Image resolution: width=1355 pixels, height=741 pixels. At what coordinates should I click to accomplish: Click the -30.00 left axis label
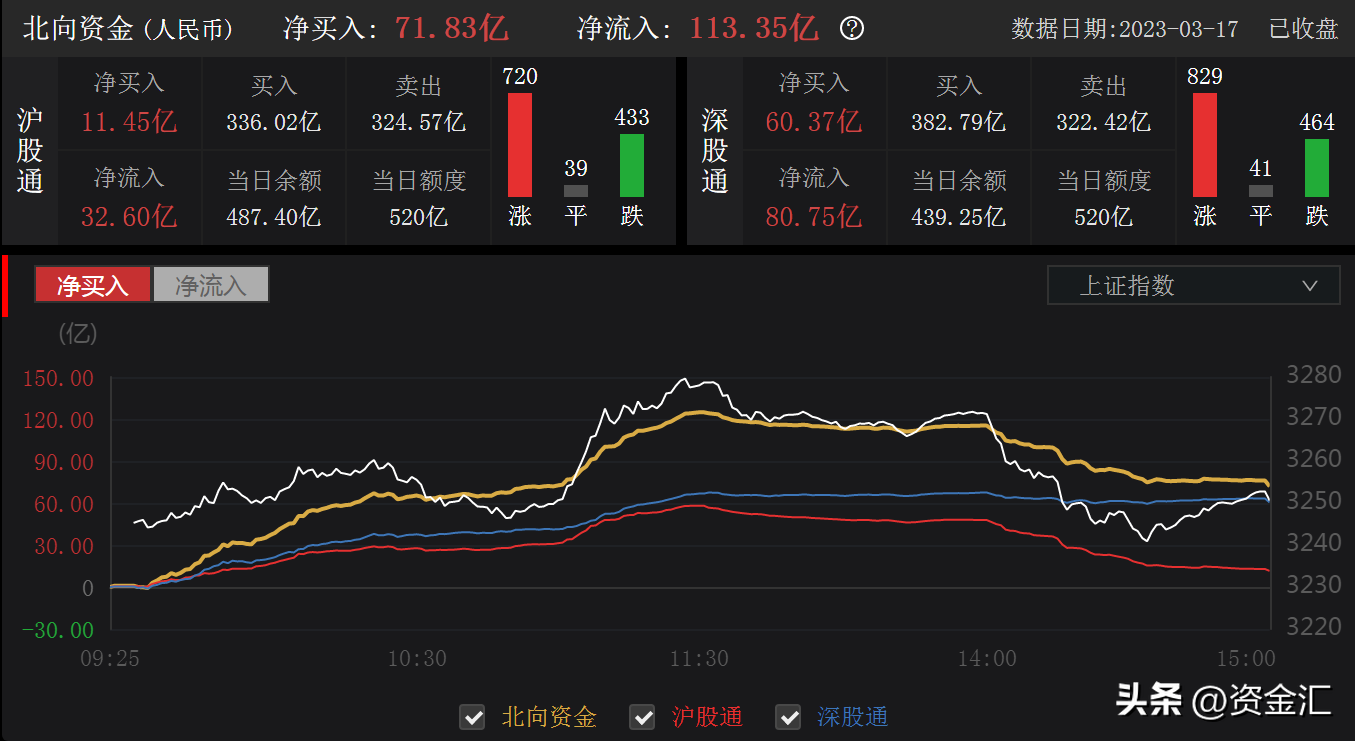pyautogui.click(x=60, y=630)
